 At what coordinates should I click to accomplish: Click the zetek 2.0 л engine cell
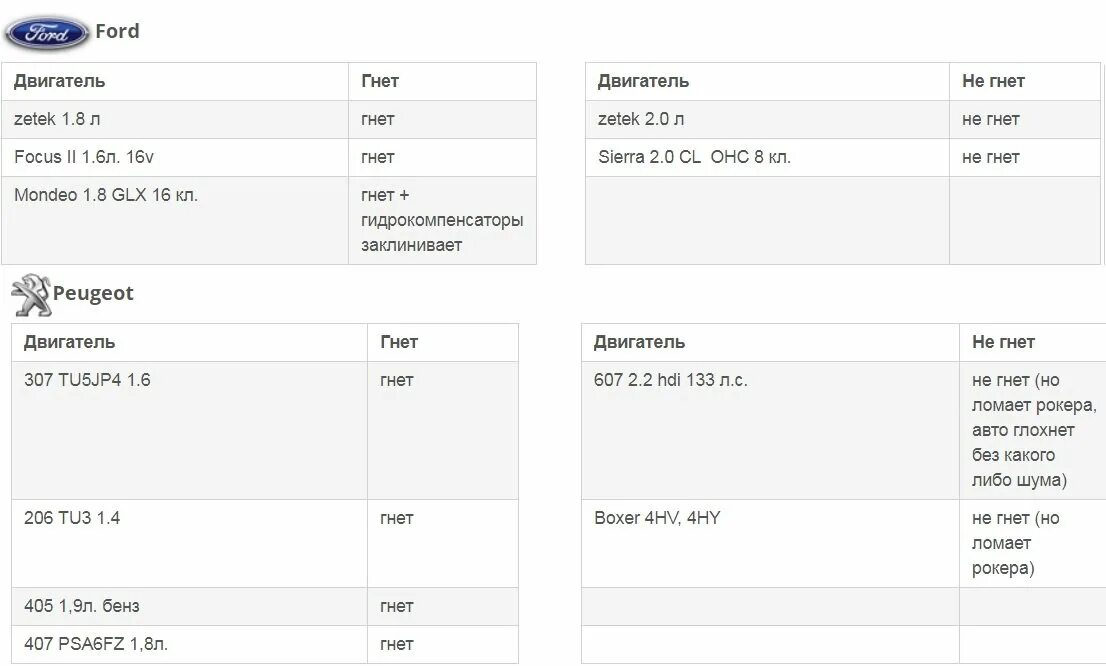tap(767, 119)
